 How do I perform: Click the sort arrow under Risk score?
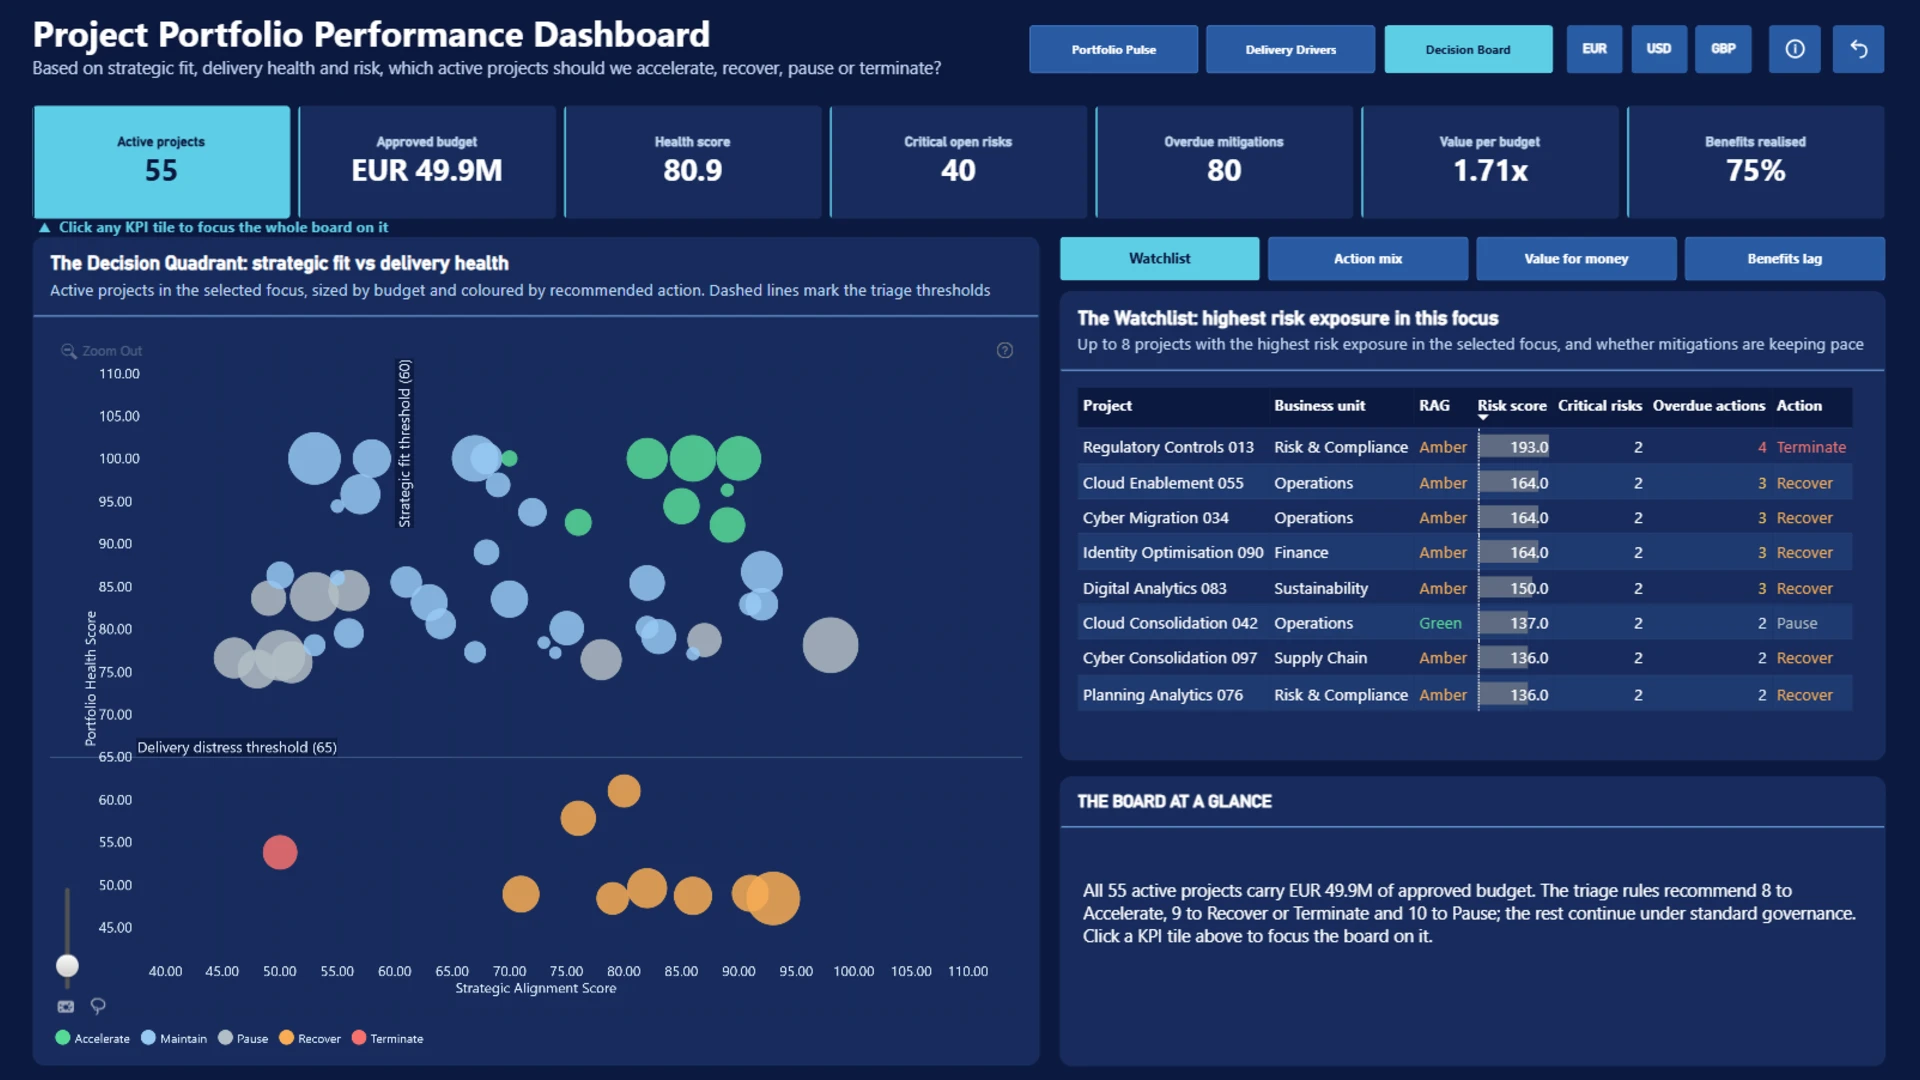tap(1483, 418)
